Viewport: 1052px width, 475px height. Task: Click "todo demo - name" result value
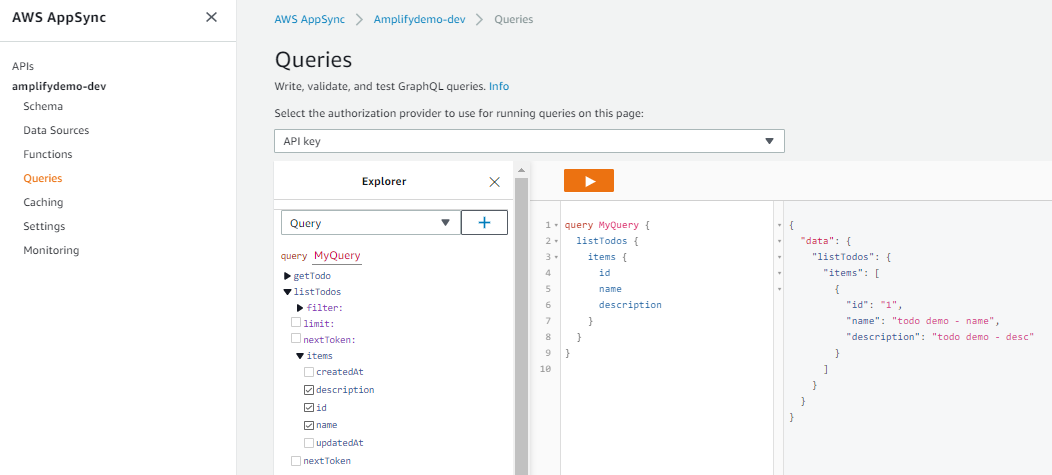(945, 320)
